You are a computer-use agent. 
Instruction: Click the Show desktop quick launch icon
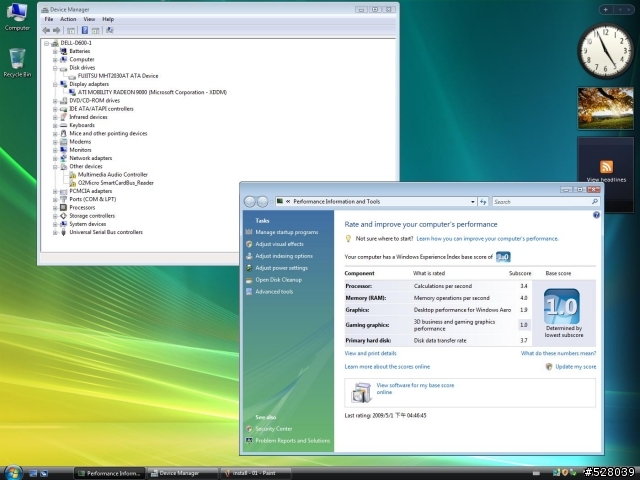tap(33, 473)
